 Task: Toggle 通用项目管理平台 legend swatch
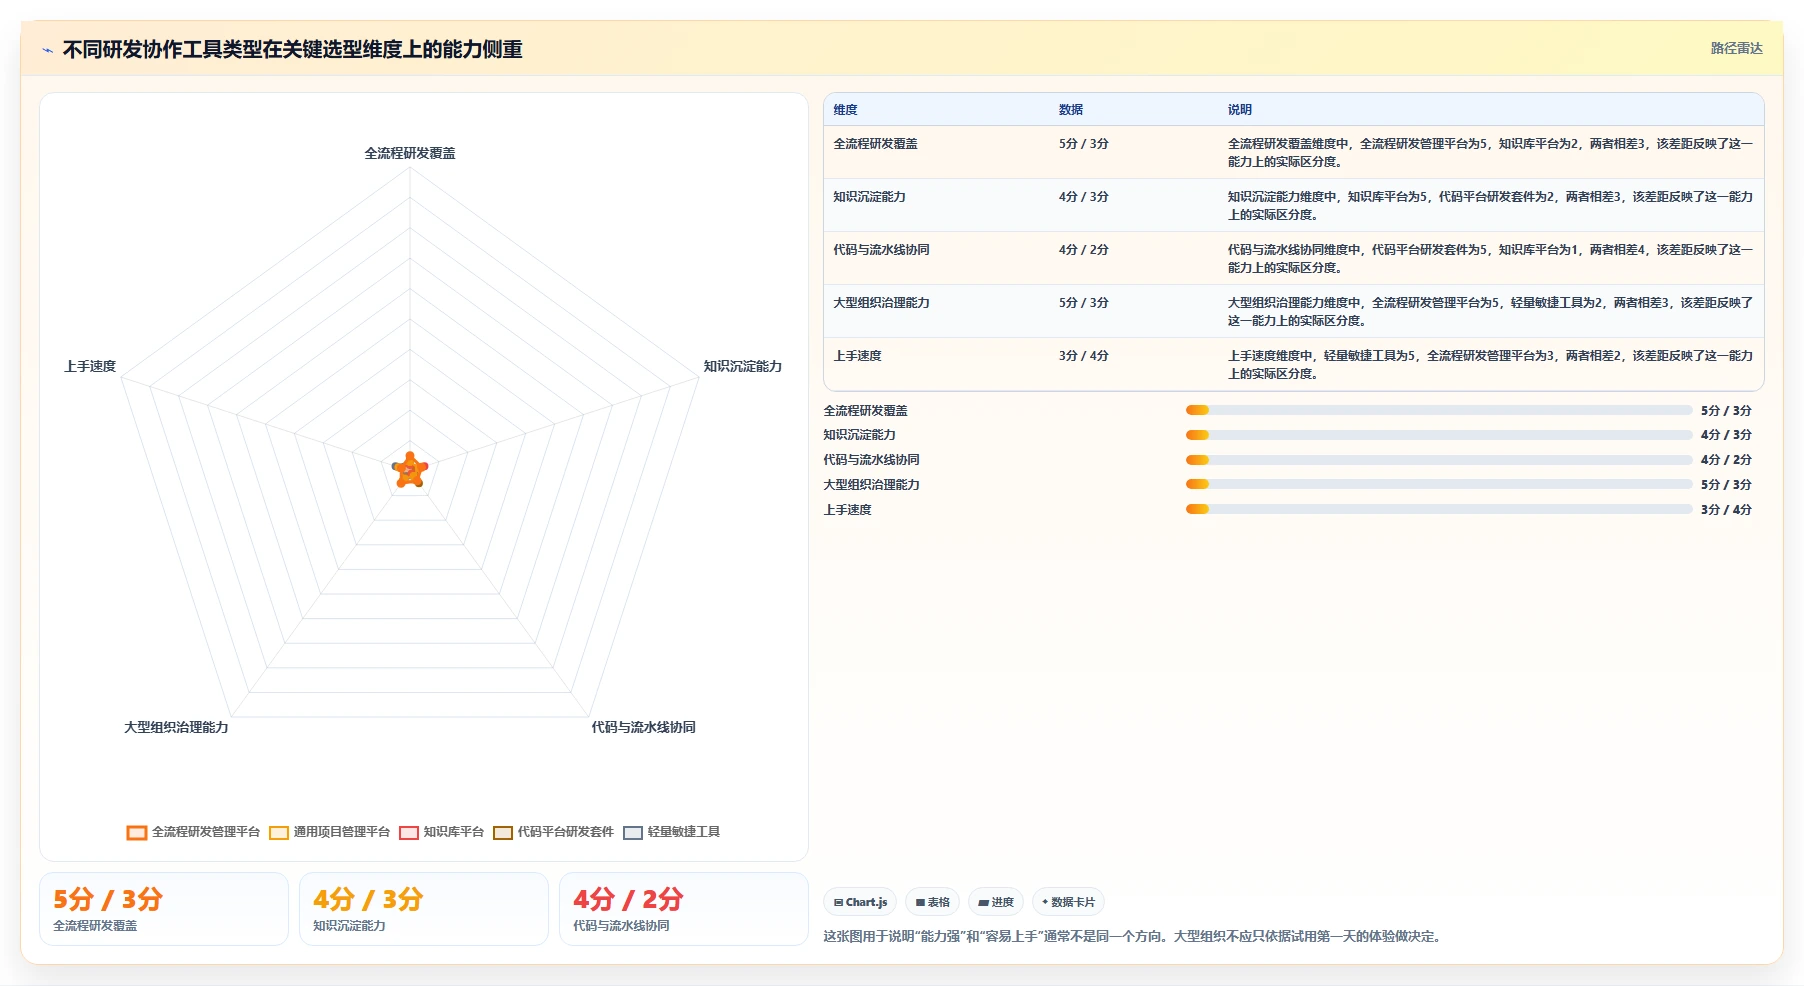279,832
